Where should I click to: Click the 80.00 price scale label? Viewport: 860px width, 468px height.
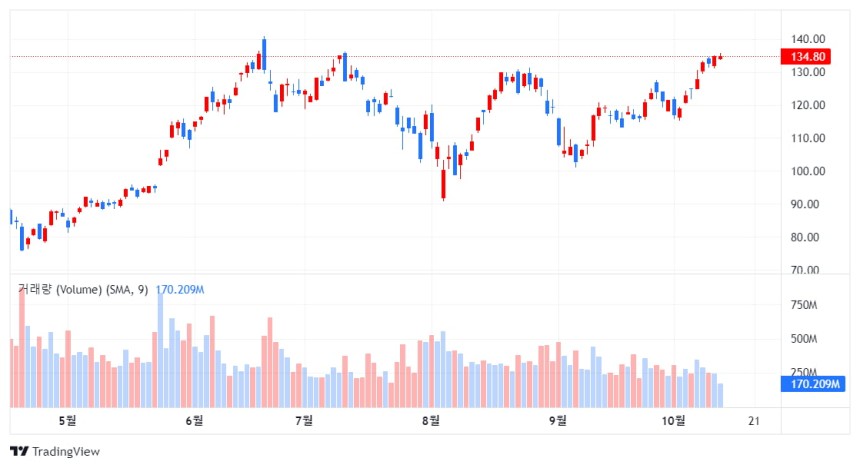[x=805, y=238]
